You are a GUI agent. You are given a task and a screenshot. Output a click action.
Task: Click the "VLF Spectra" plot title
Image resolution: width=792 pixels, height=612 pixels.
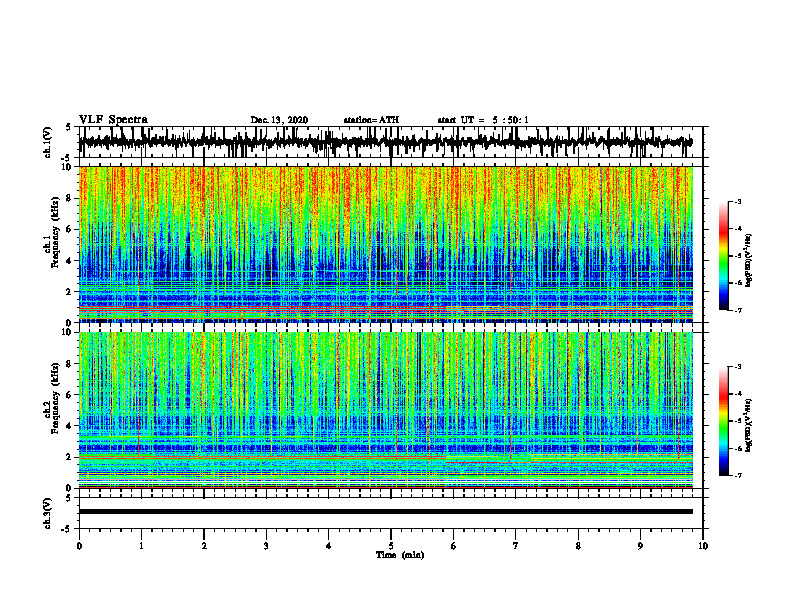tap(113, 120)
